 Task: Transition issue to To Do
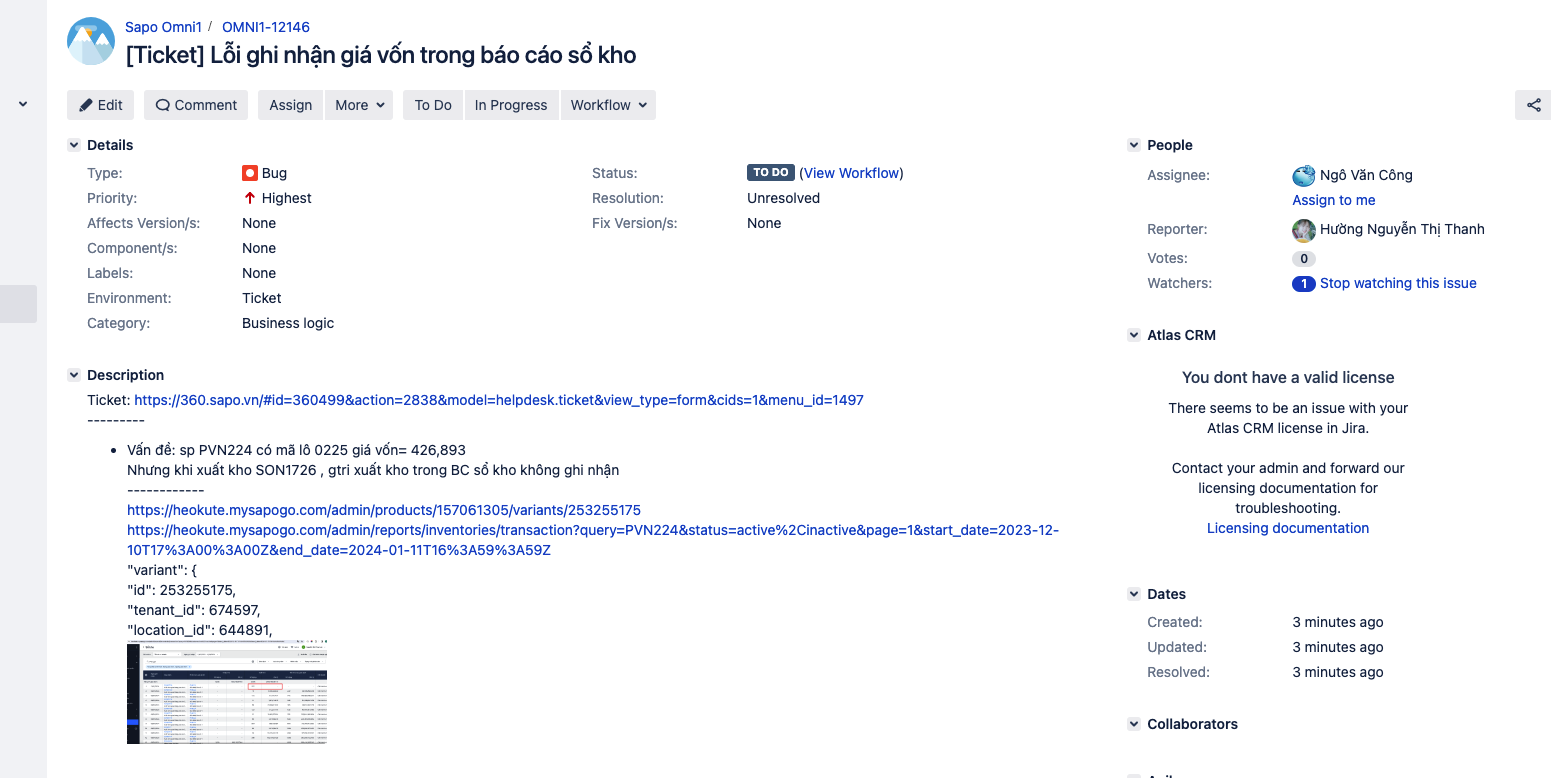(433, 105)
